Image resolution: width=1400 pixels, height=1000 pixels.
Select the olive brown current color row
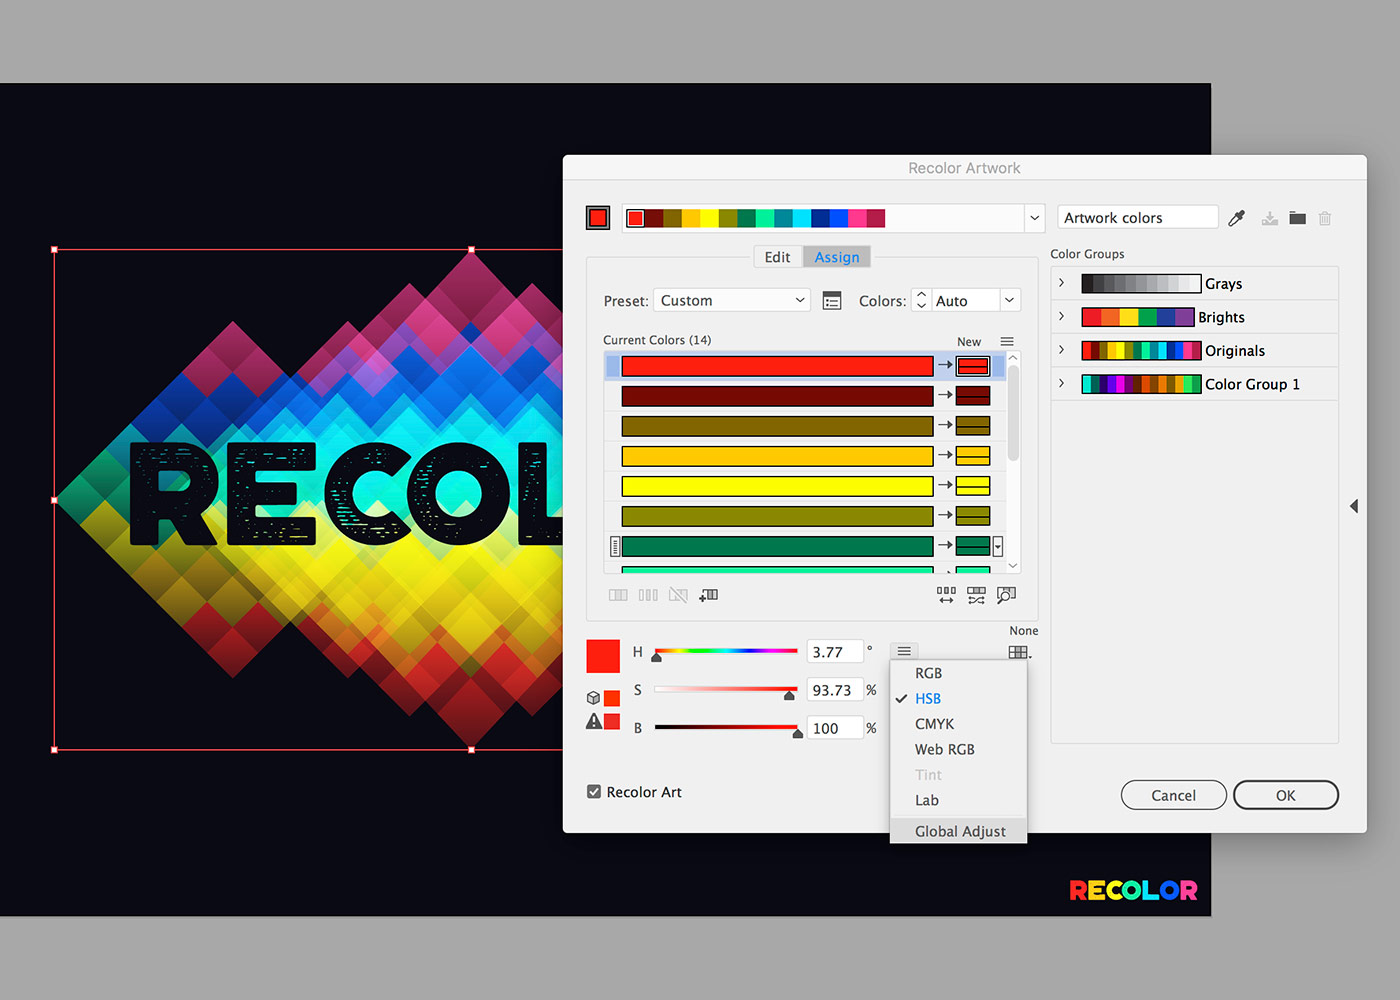(x=777, y=426)
